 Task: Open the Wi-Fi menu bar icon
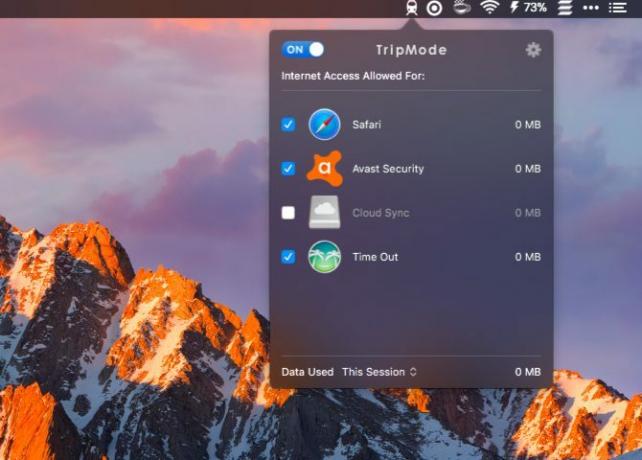[x=489, y=7]
